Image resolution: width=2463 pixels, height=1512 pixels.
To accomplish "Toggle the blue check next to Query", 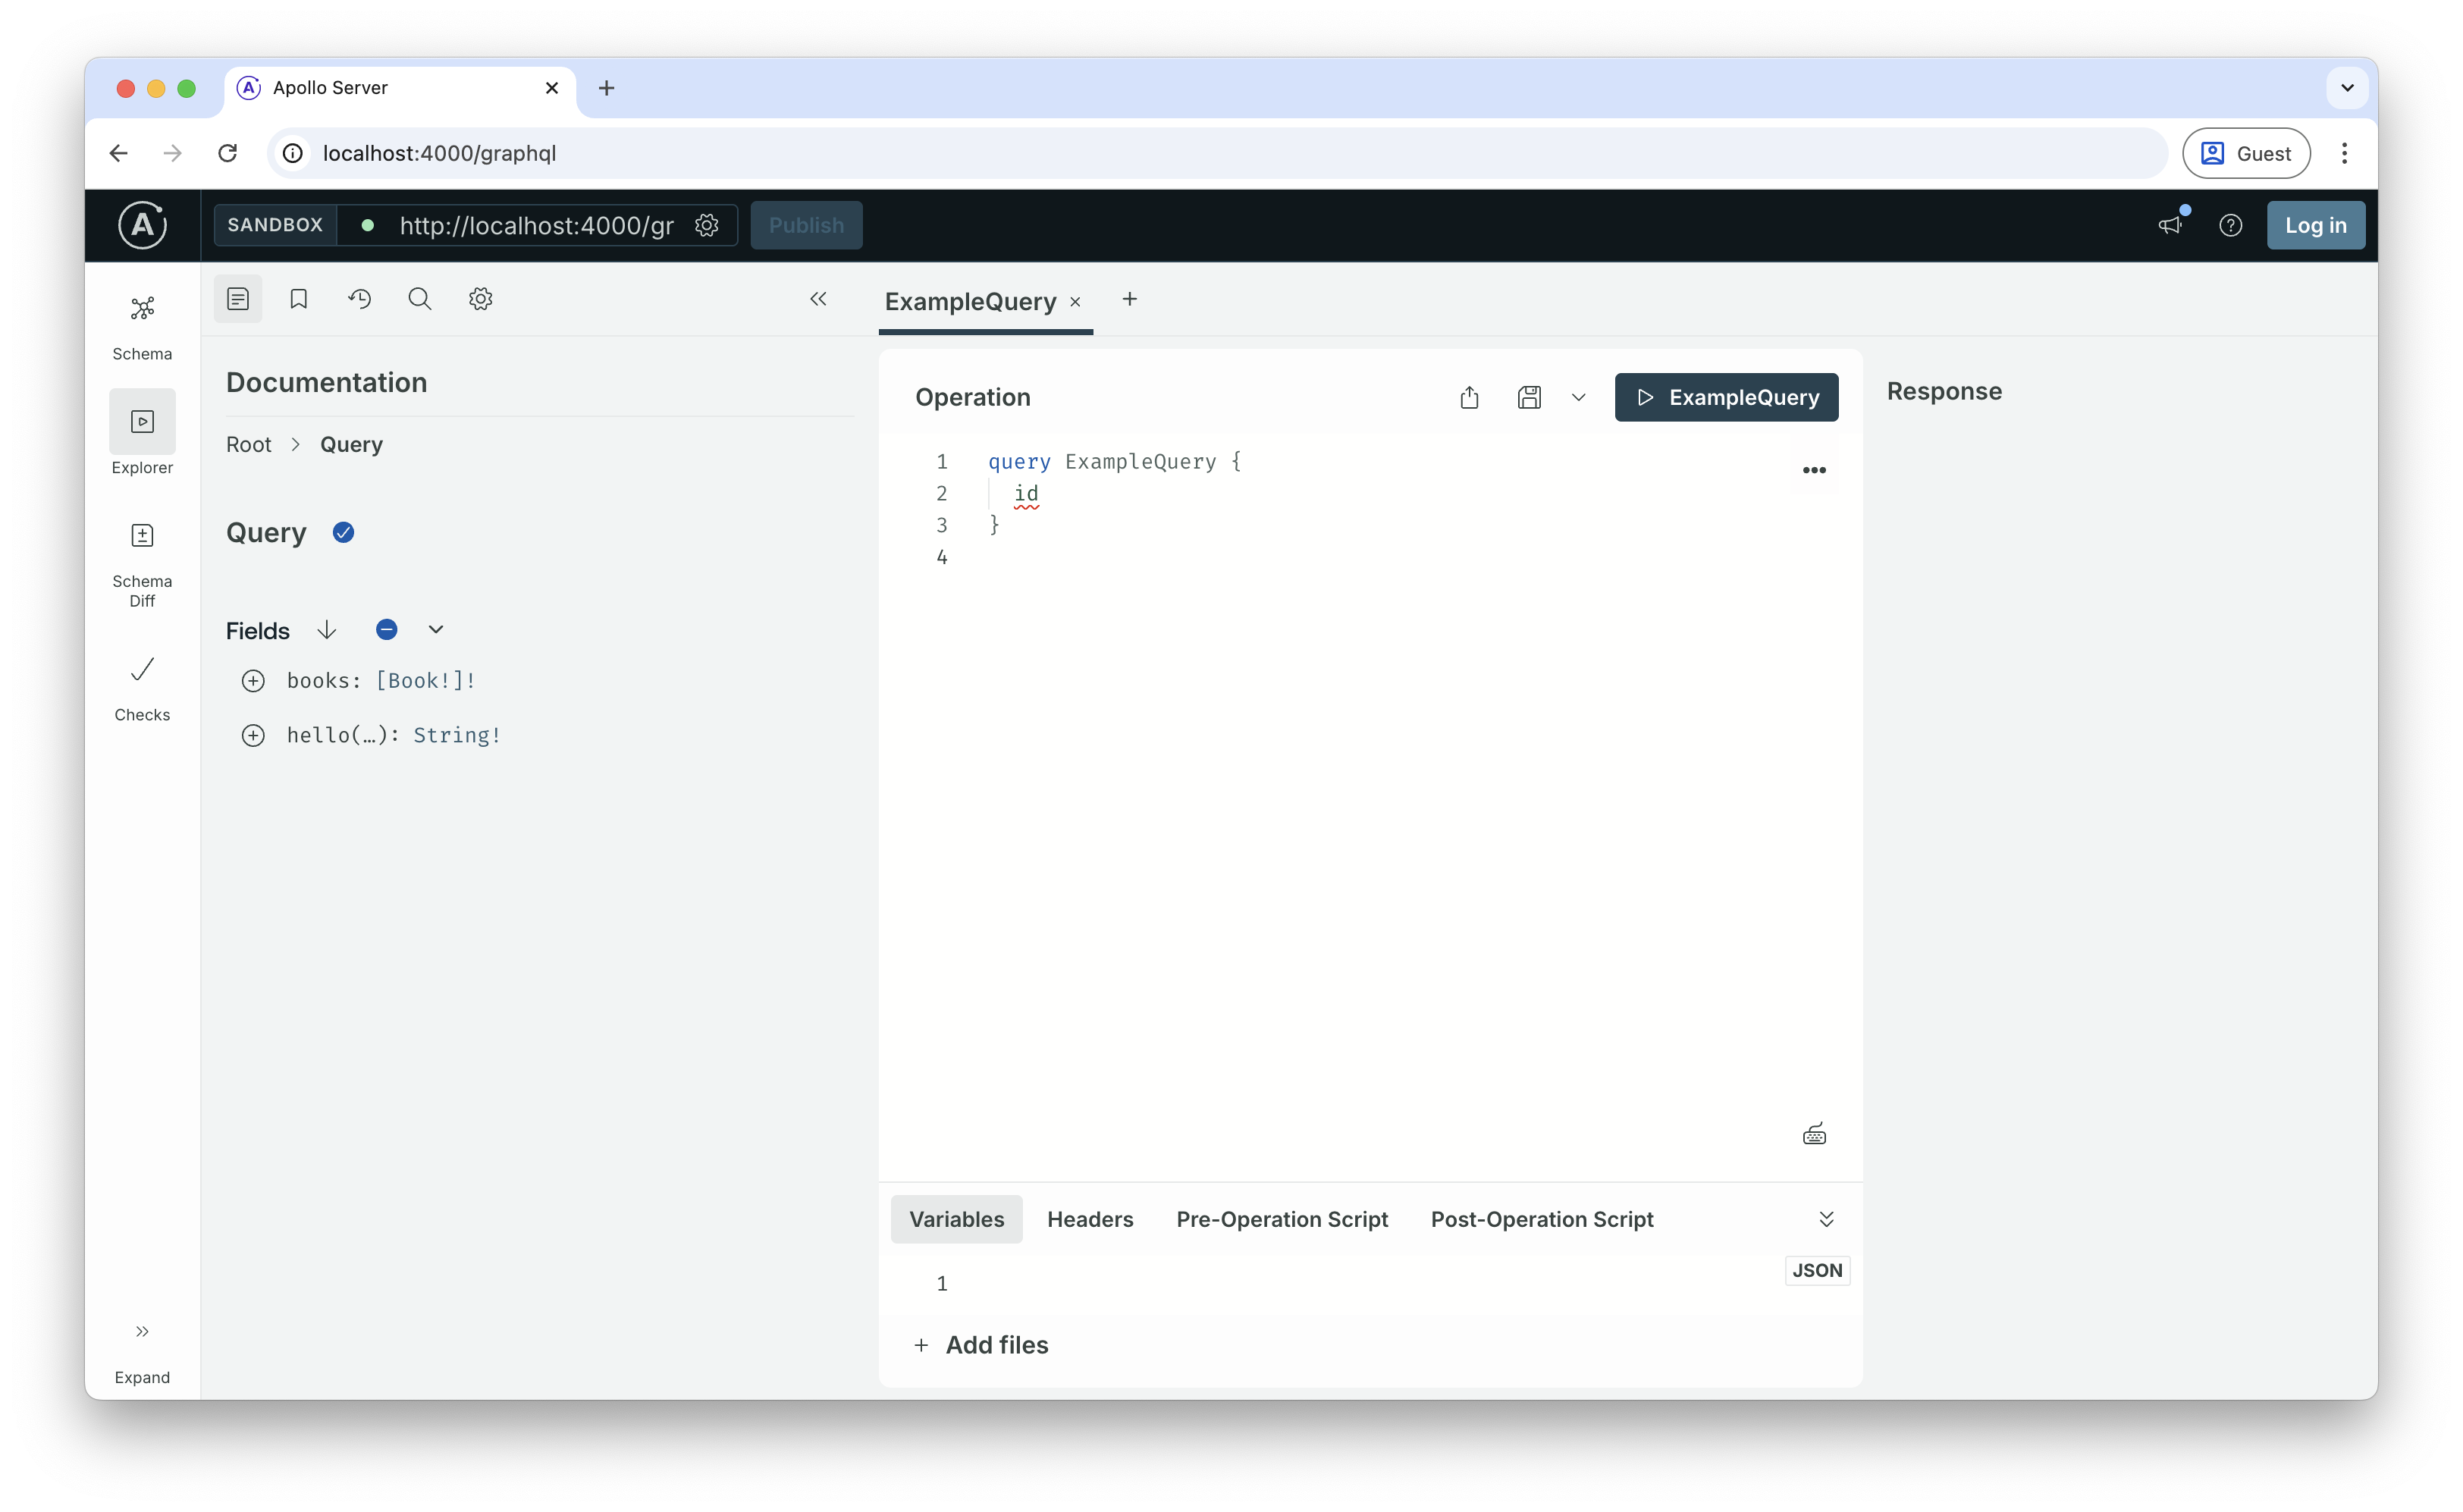I will point(343,532).
